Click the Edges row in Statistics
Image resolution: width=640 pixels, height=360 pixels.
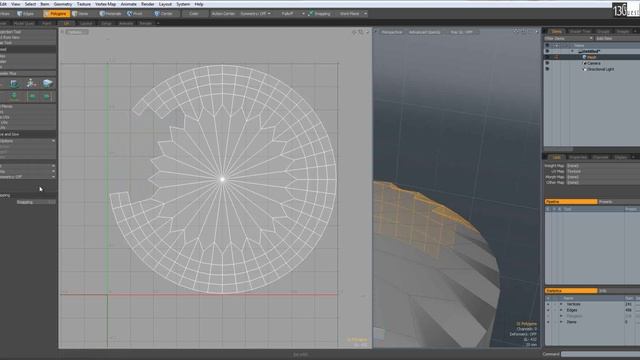tap(592, 310)
